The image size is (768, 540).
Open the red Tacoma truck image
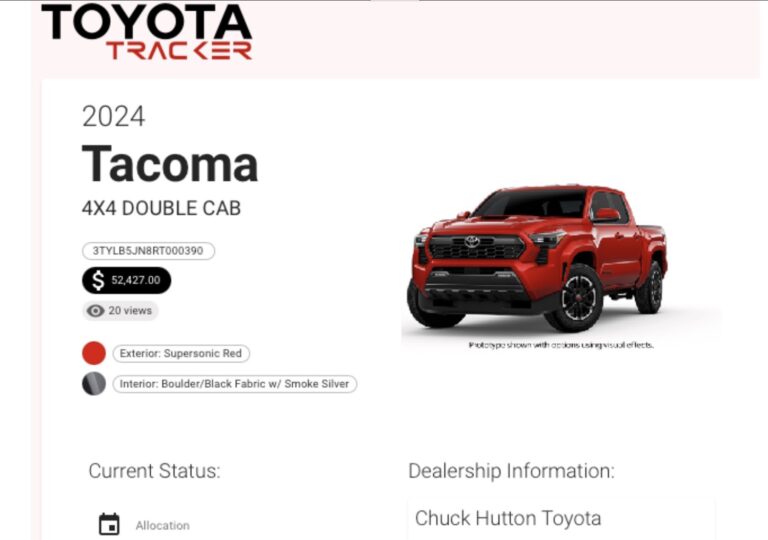click(x=537, y=258)
